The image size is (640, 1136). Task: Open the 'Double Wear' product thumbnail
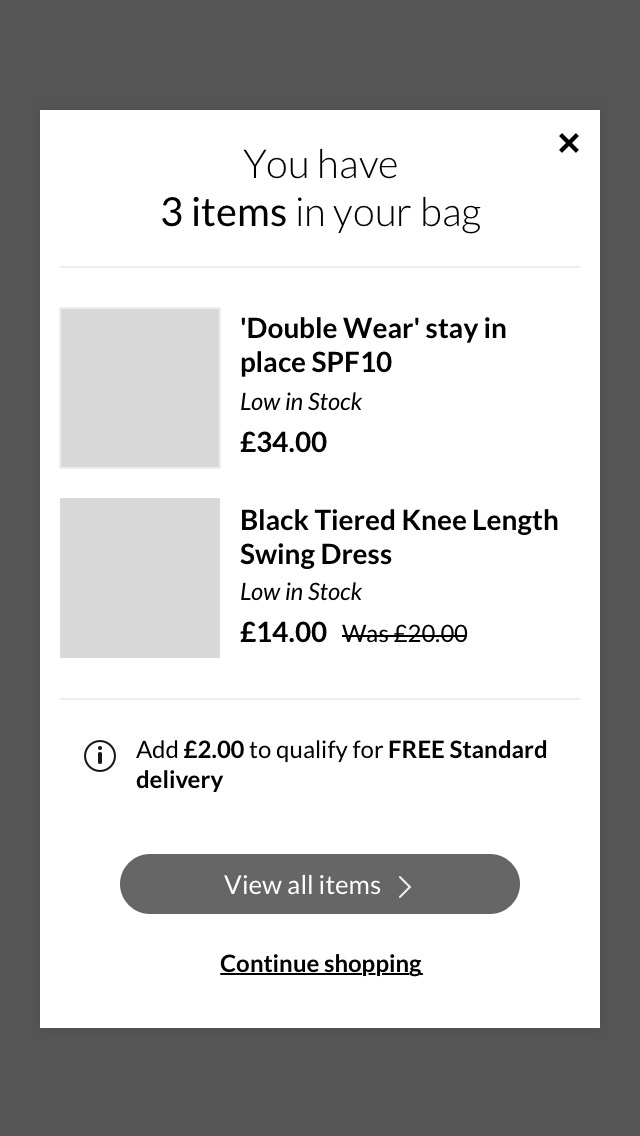[140, 388]
